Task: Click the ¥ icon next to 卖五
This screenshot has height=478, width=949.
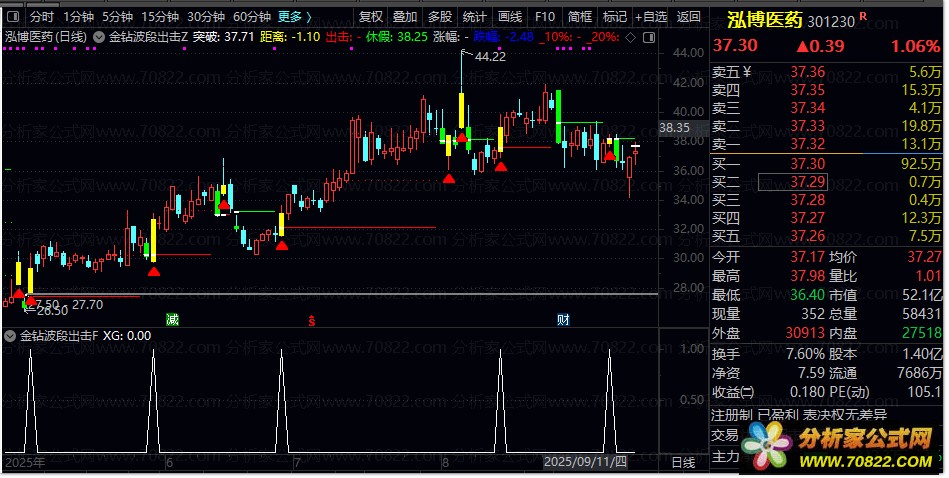Action: click(747, 73)
